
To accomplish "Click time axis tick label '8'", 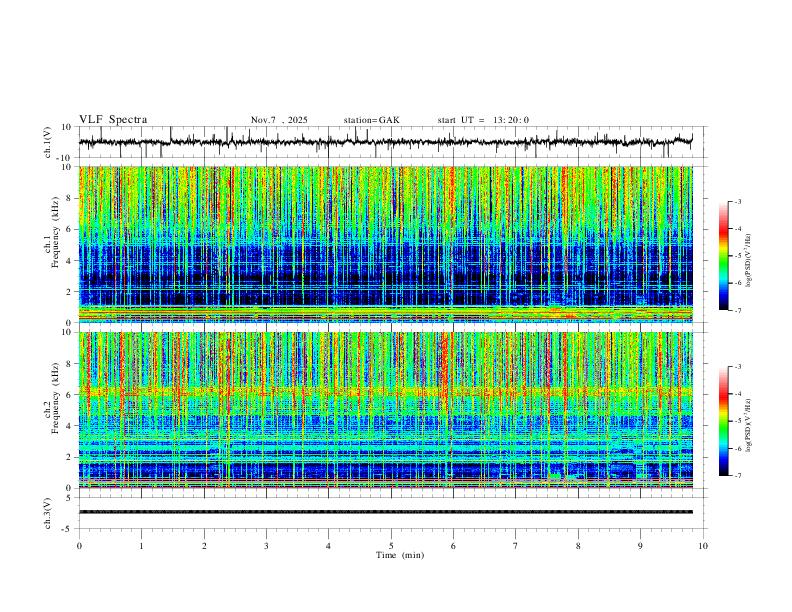I will (578, 546).
